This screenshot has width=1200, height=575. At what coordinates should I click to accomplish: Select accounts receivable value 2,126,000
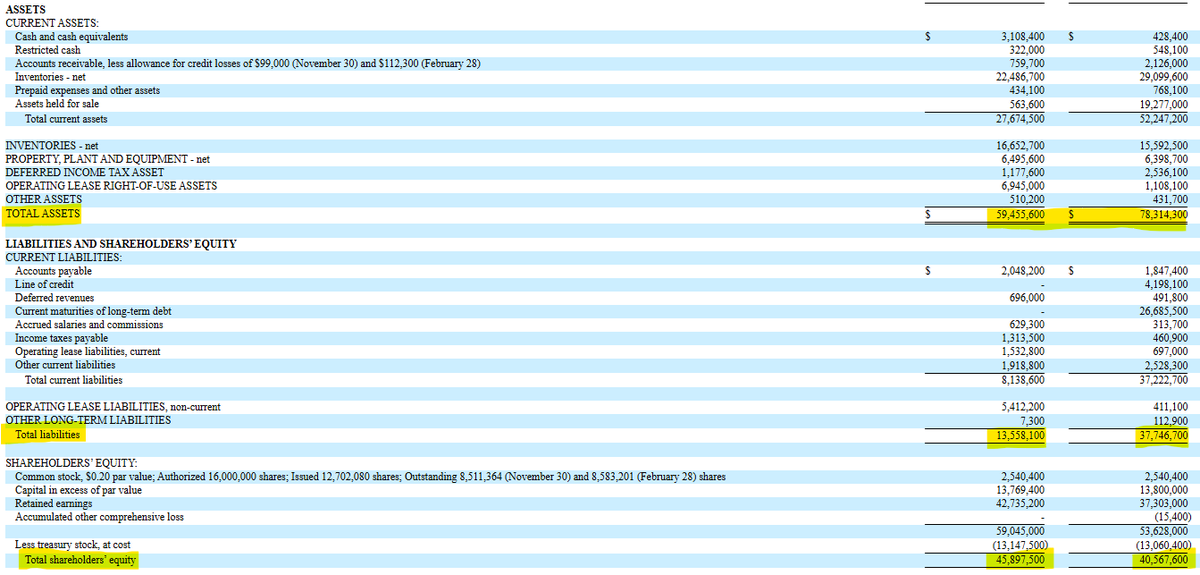click(x=1167, y=64)
